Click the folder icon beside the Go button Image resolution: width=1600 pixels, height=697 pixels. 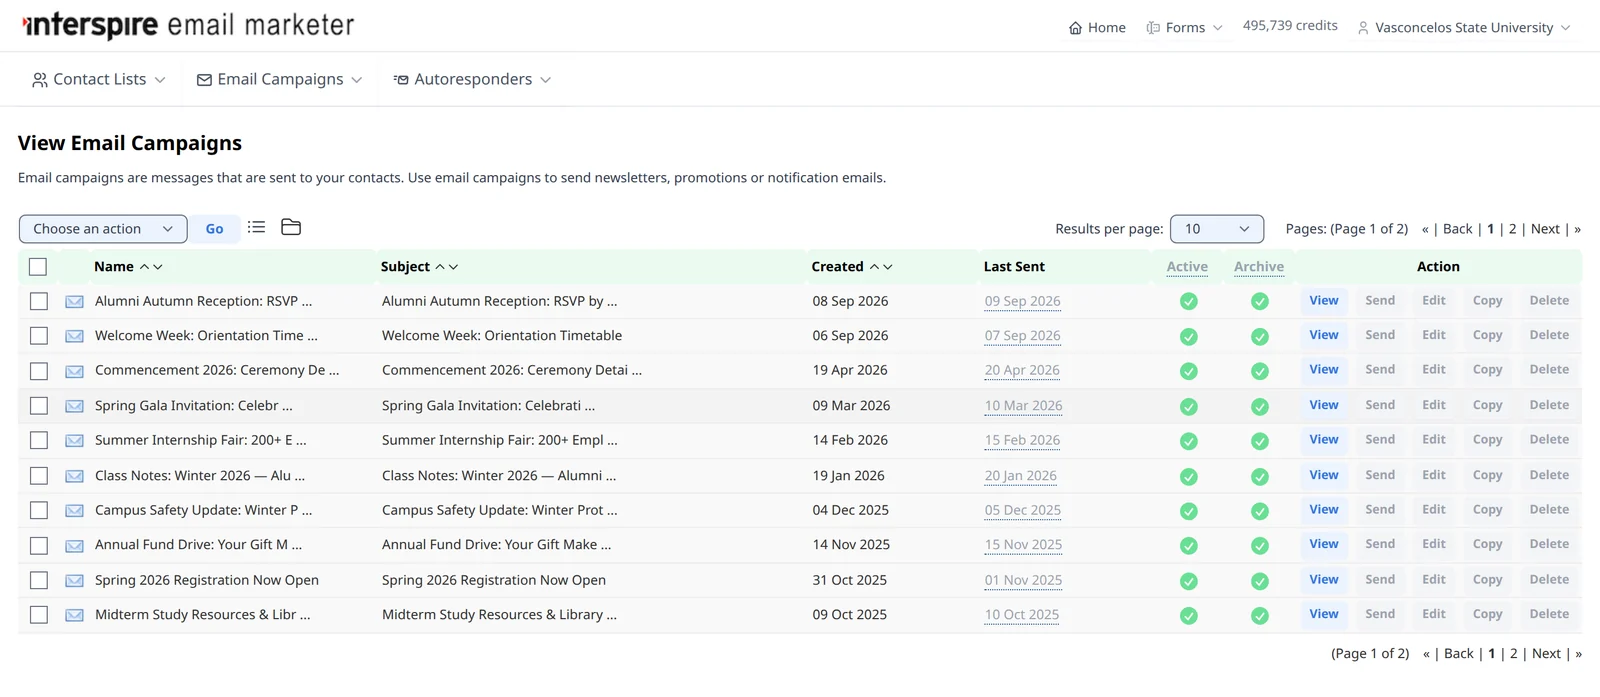pyautogui.click(x=291, y=227)
